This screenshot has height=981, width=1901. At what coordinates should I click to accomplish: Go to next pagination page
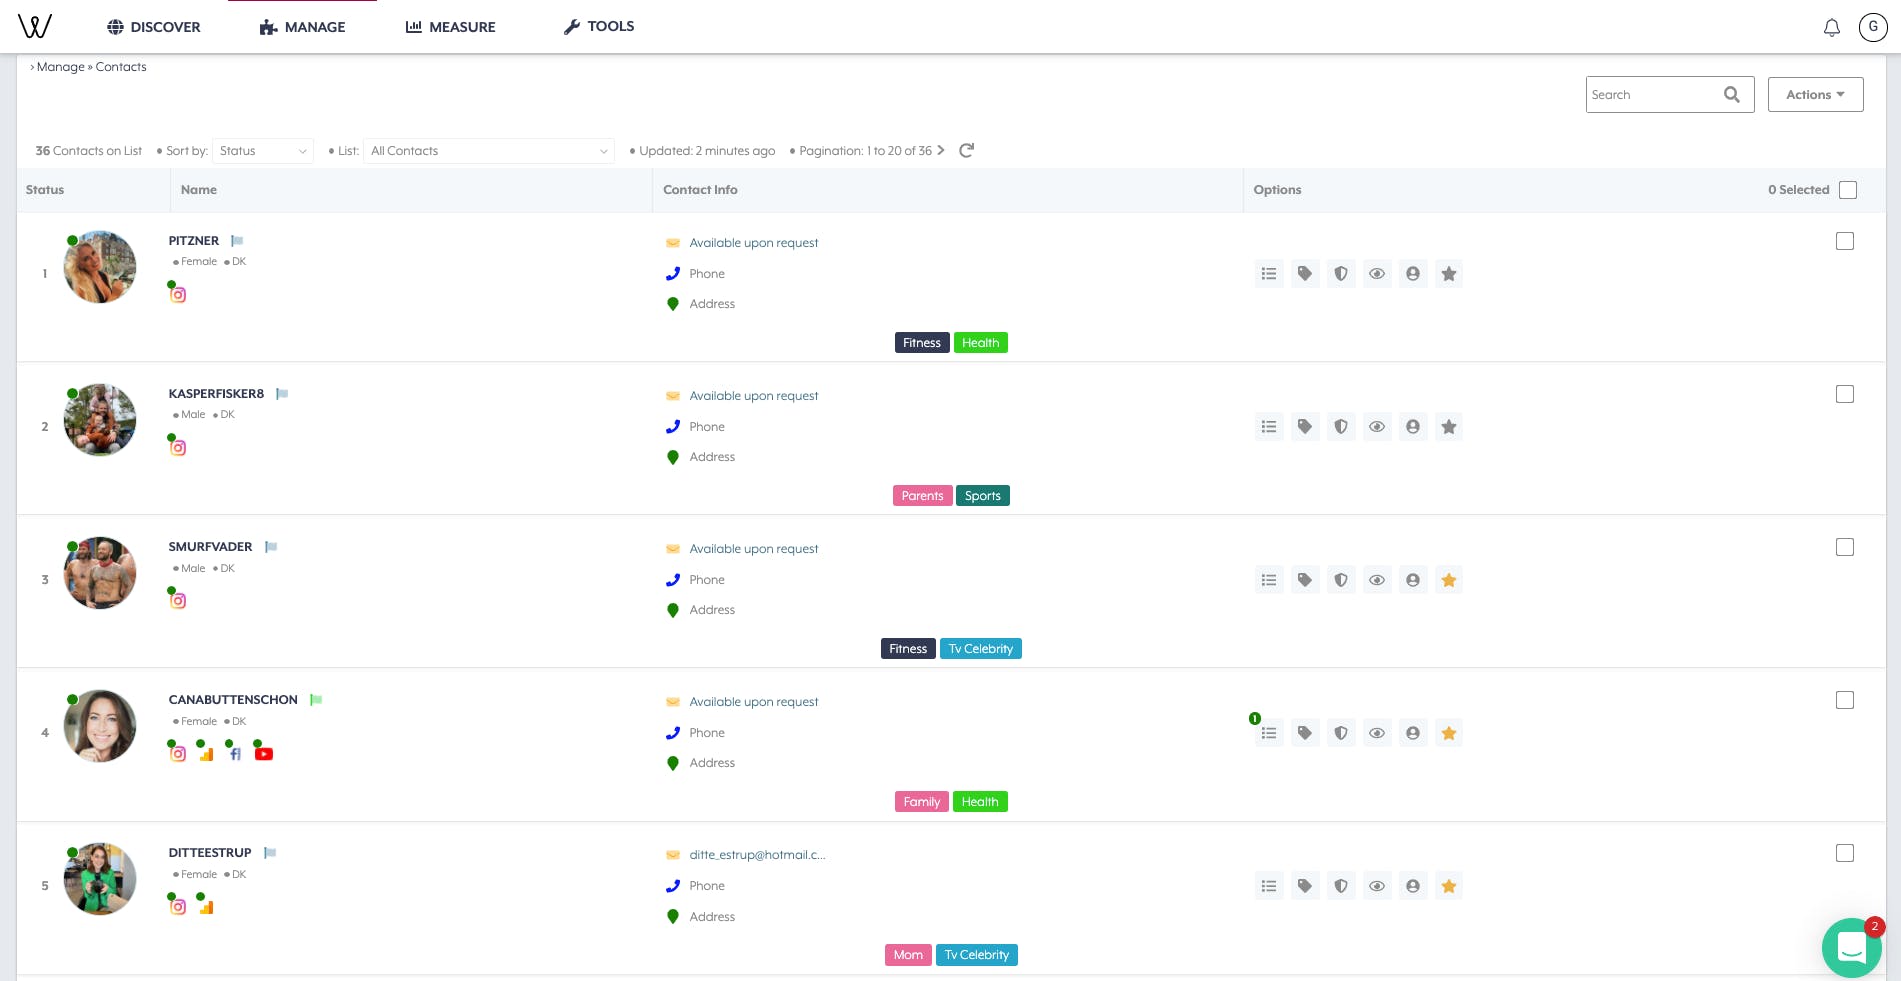pyautogui.click(x=941, y=151)
